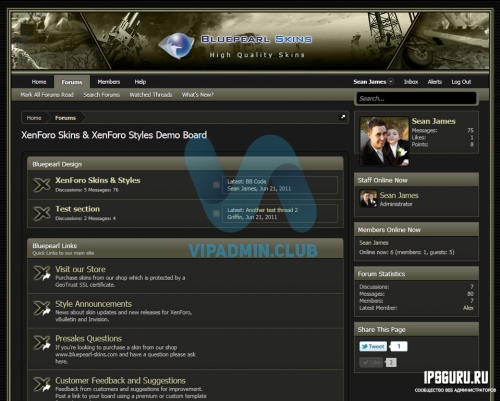Viewport: 500px width, 401px height.
Task: Open the Help tab
Action: (140, 82)
